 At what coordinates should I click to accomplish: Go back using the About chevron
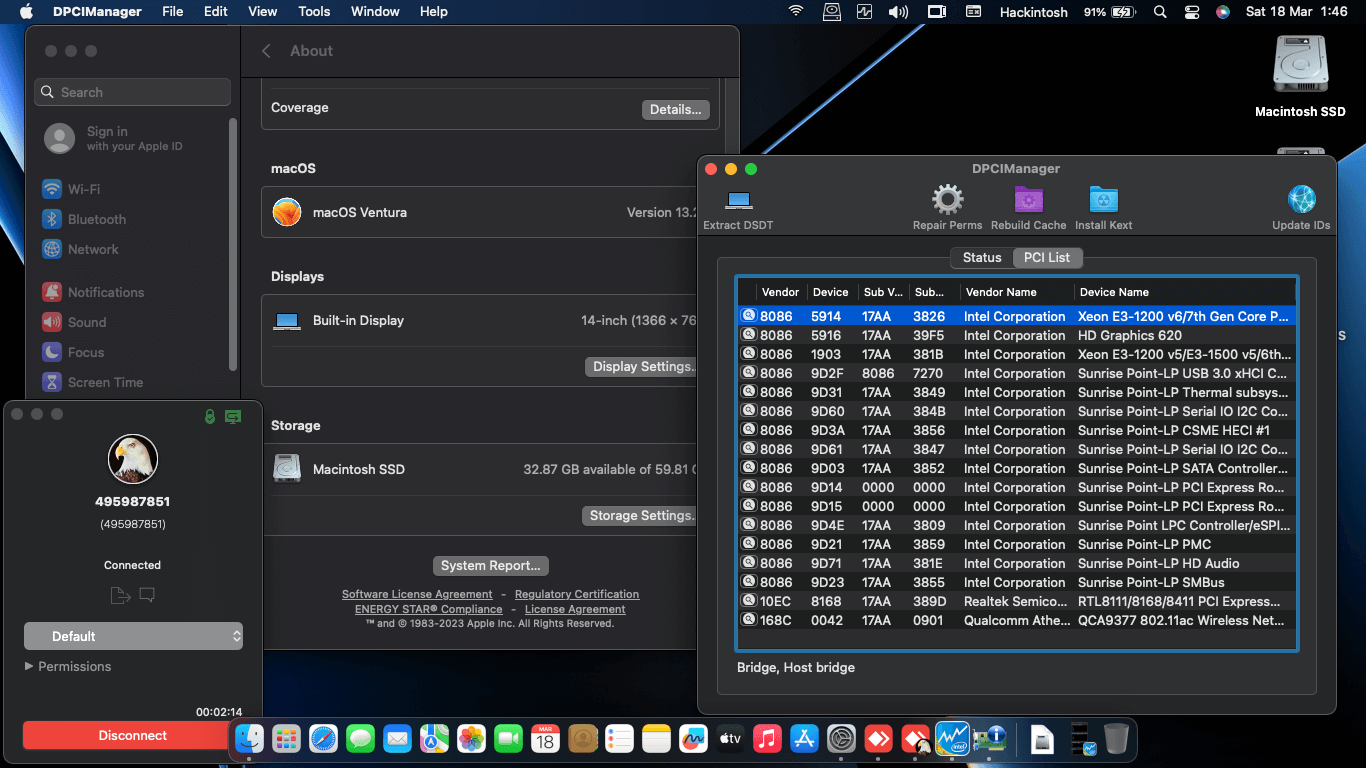pyautogui.click(x=266, y=51)
